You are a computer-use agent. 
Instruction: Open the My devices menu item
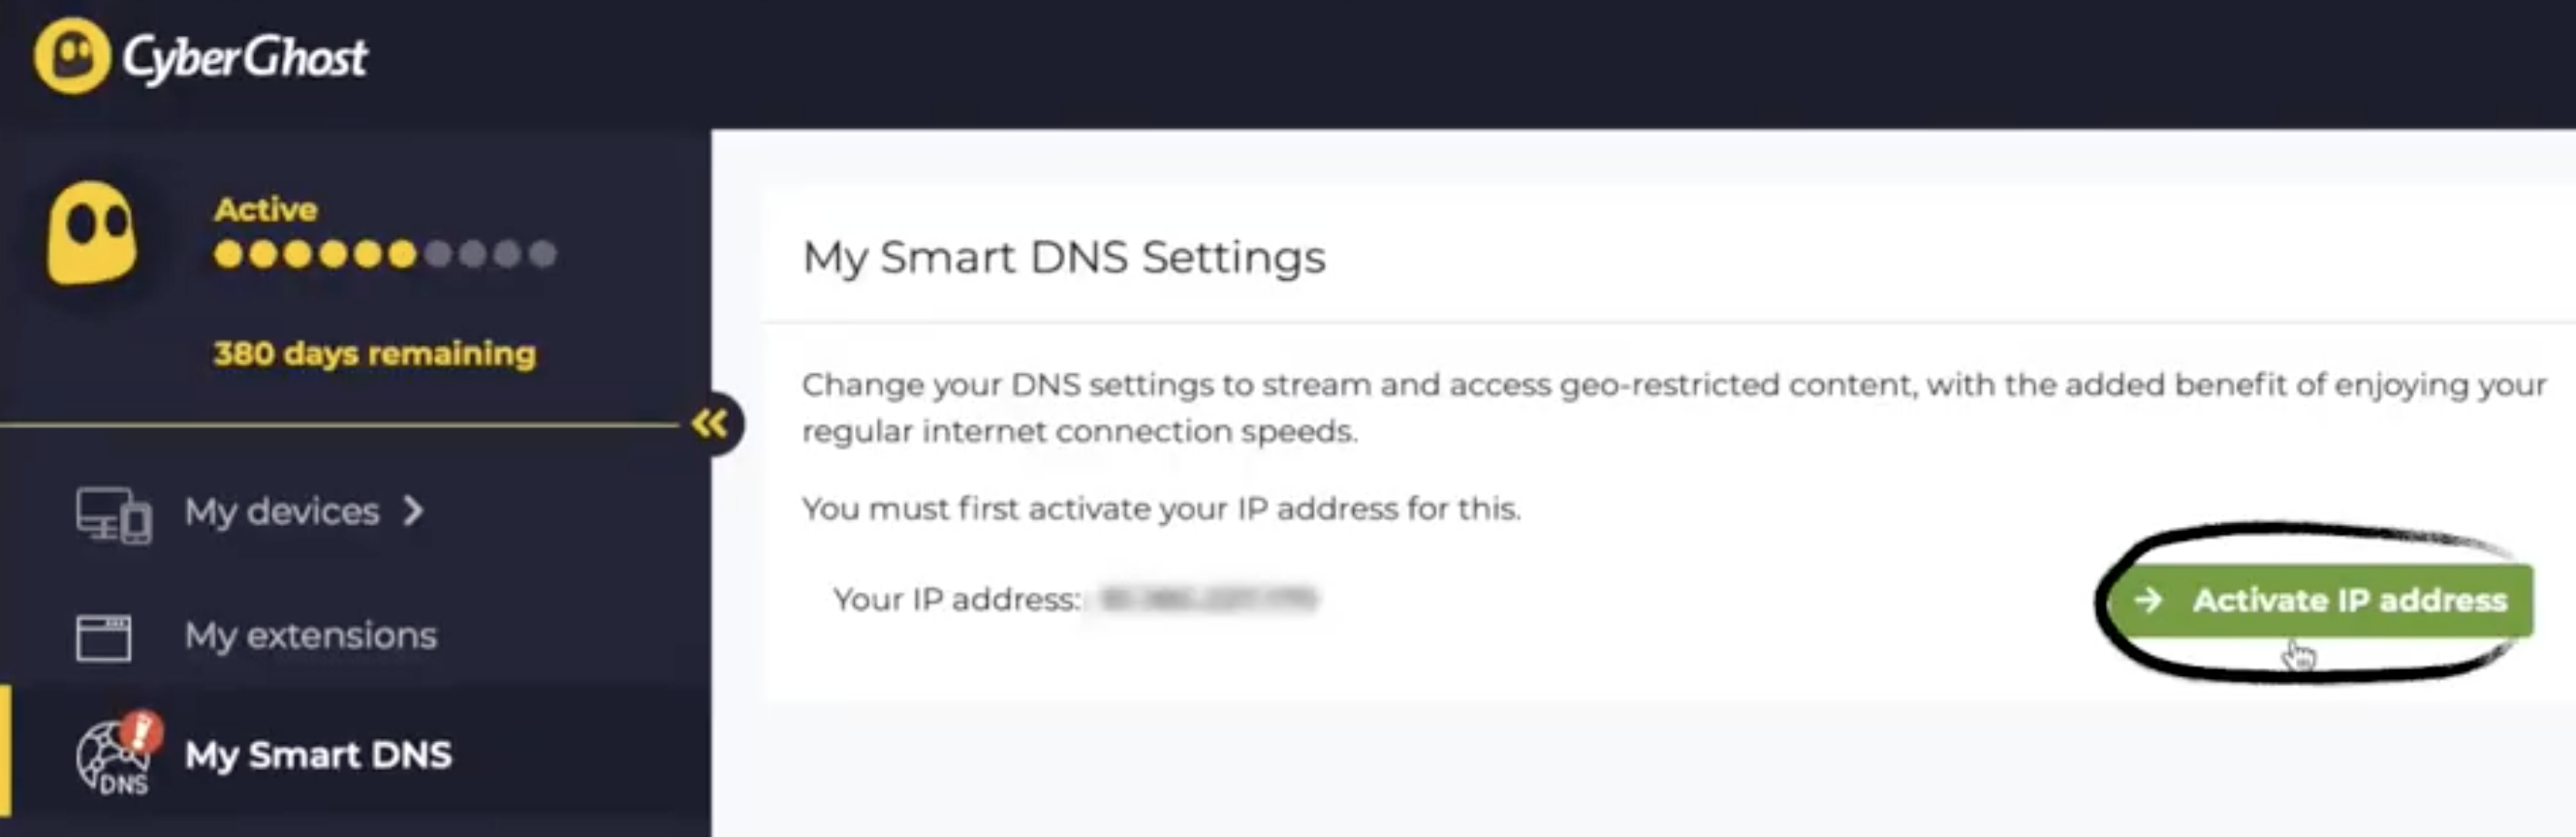(x=282, y=512)
